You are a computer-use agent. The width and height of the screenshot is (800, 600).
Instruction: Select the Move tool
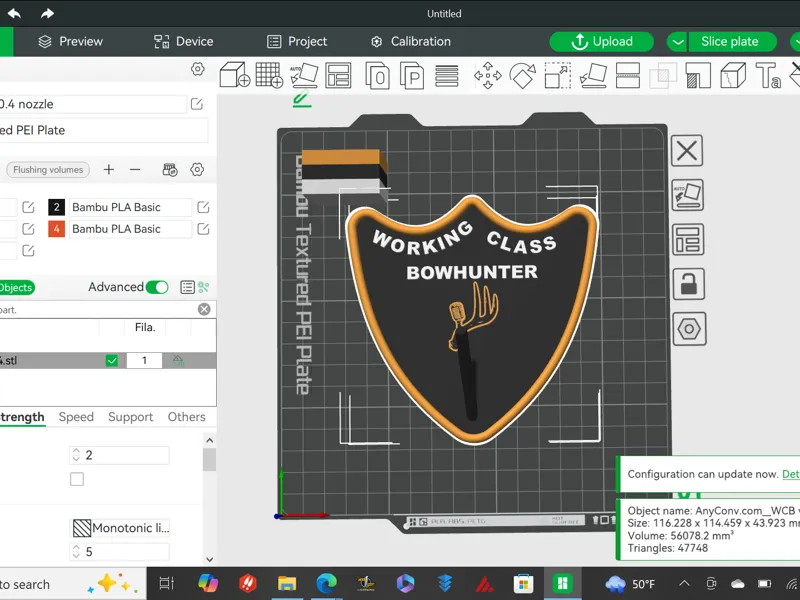tap(488, 76)
